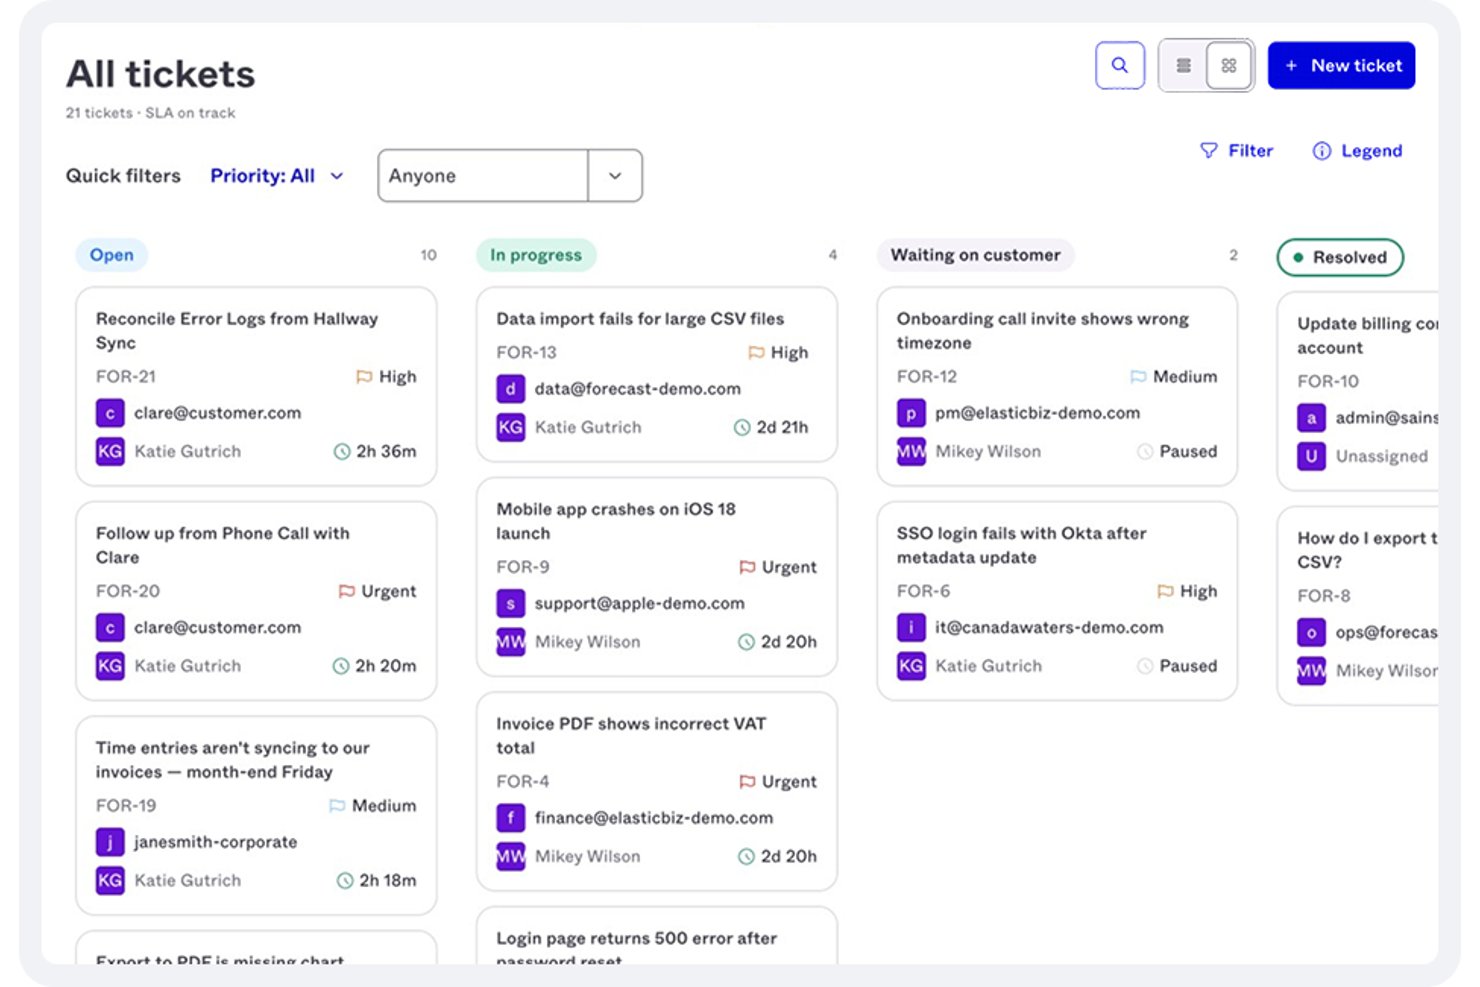Click Paused status icon on FOR-12

[1145, 452]
